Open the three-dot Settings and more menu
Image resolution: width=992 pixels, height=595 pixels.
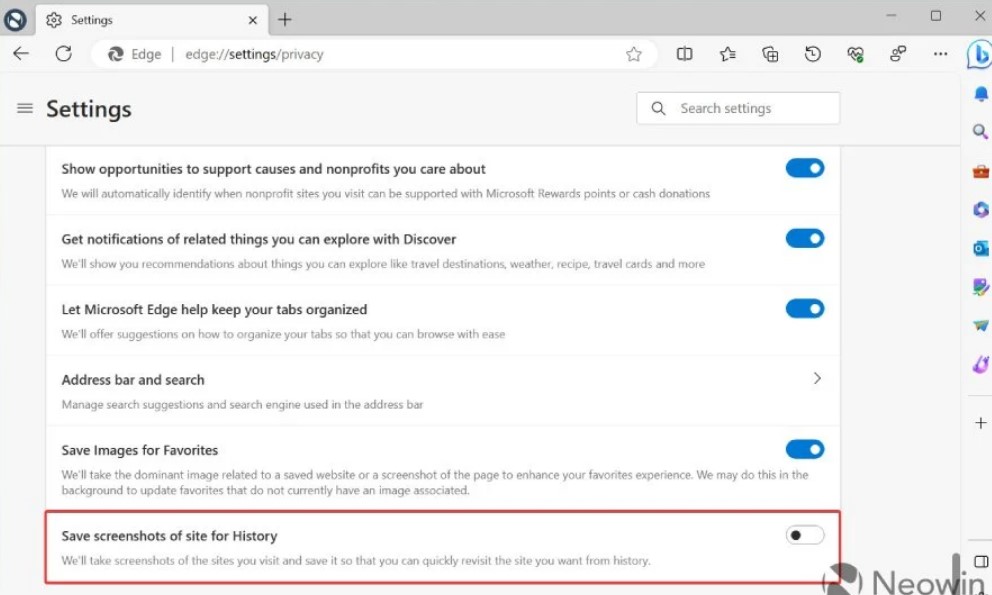(940, 54)
